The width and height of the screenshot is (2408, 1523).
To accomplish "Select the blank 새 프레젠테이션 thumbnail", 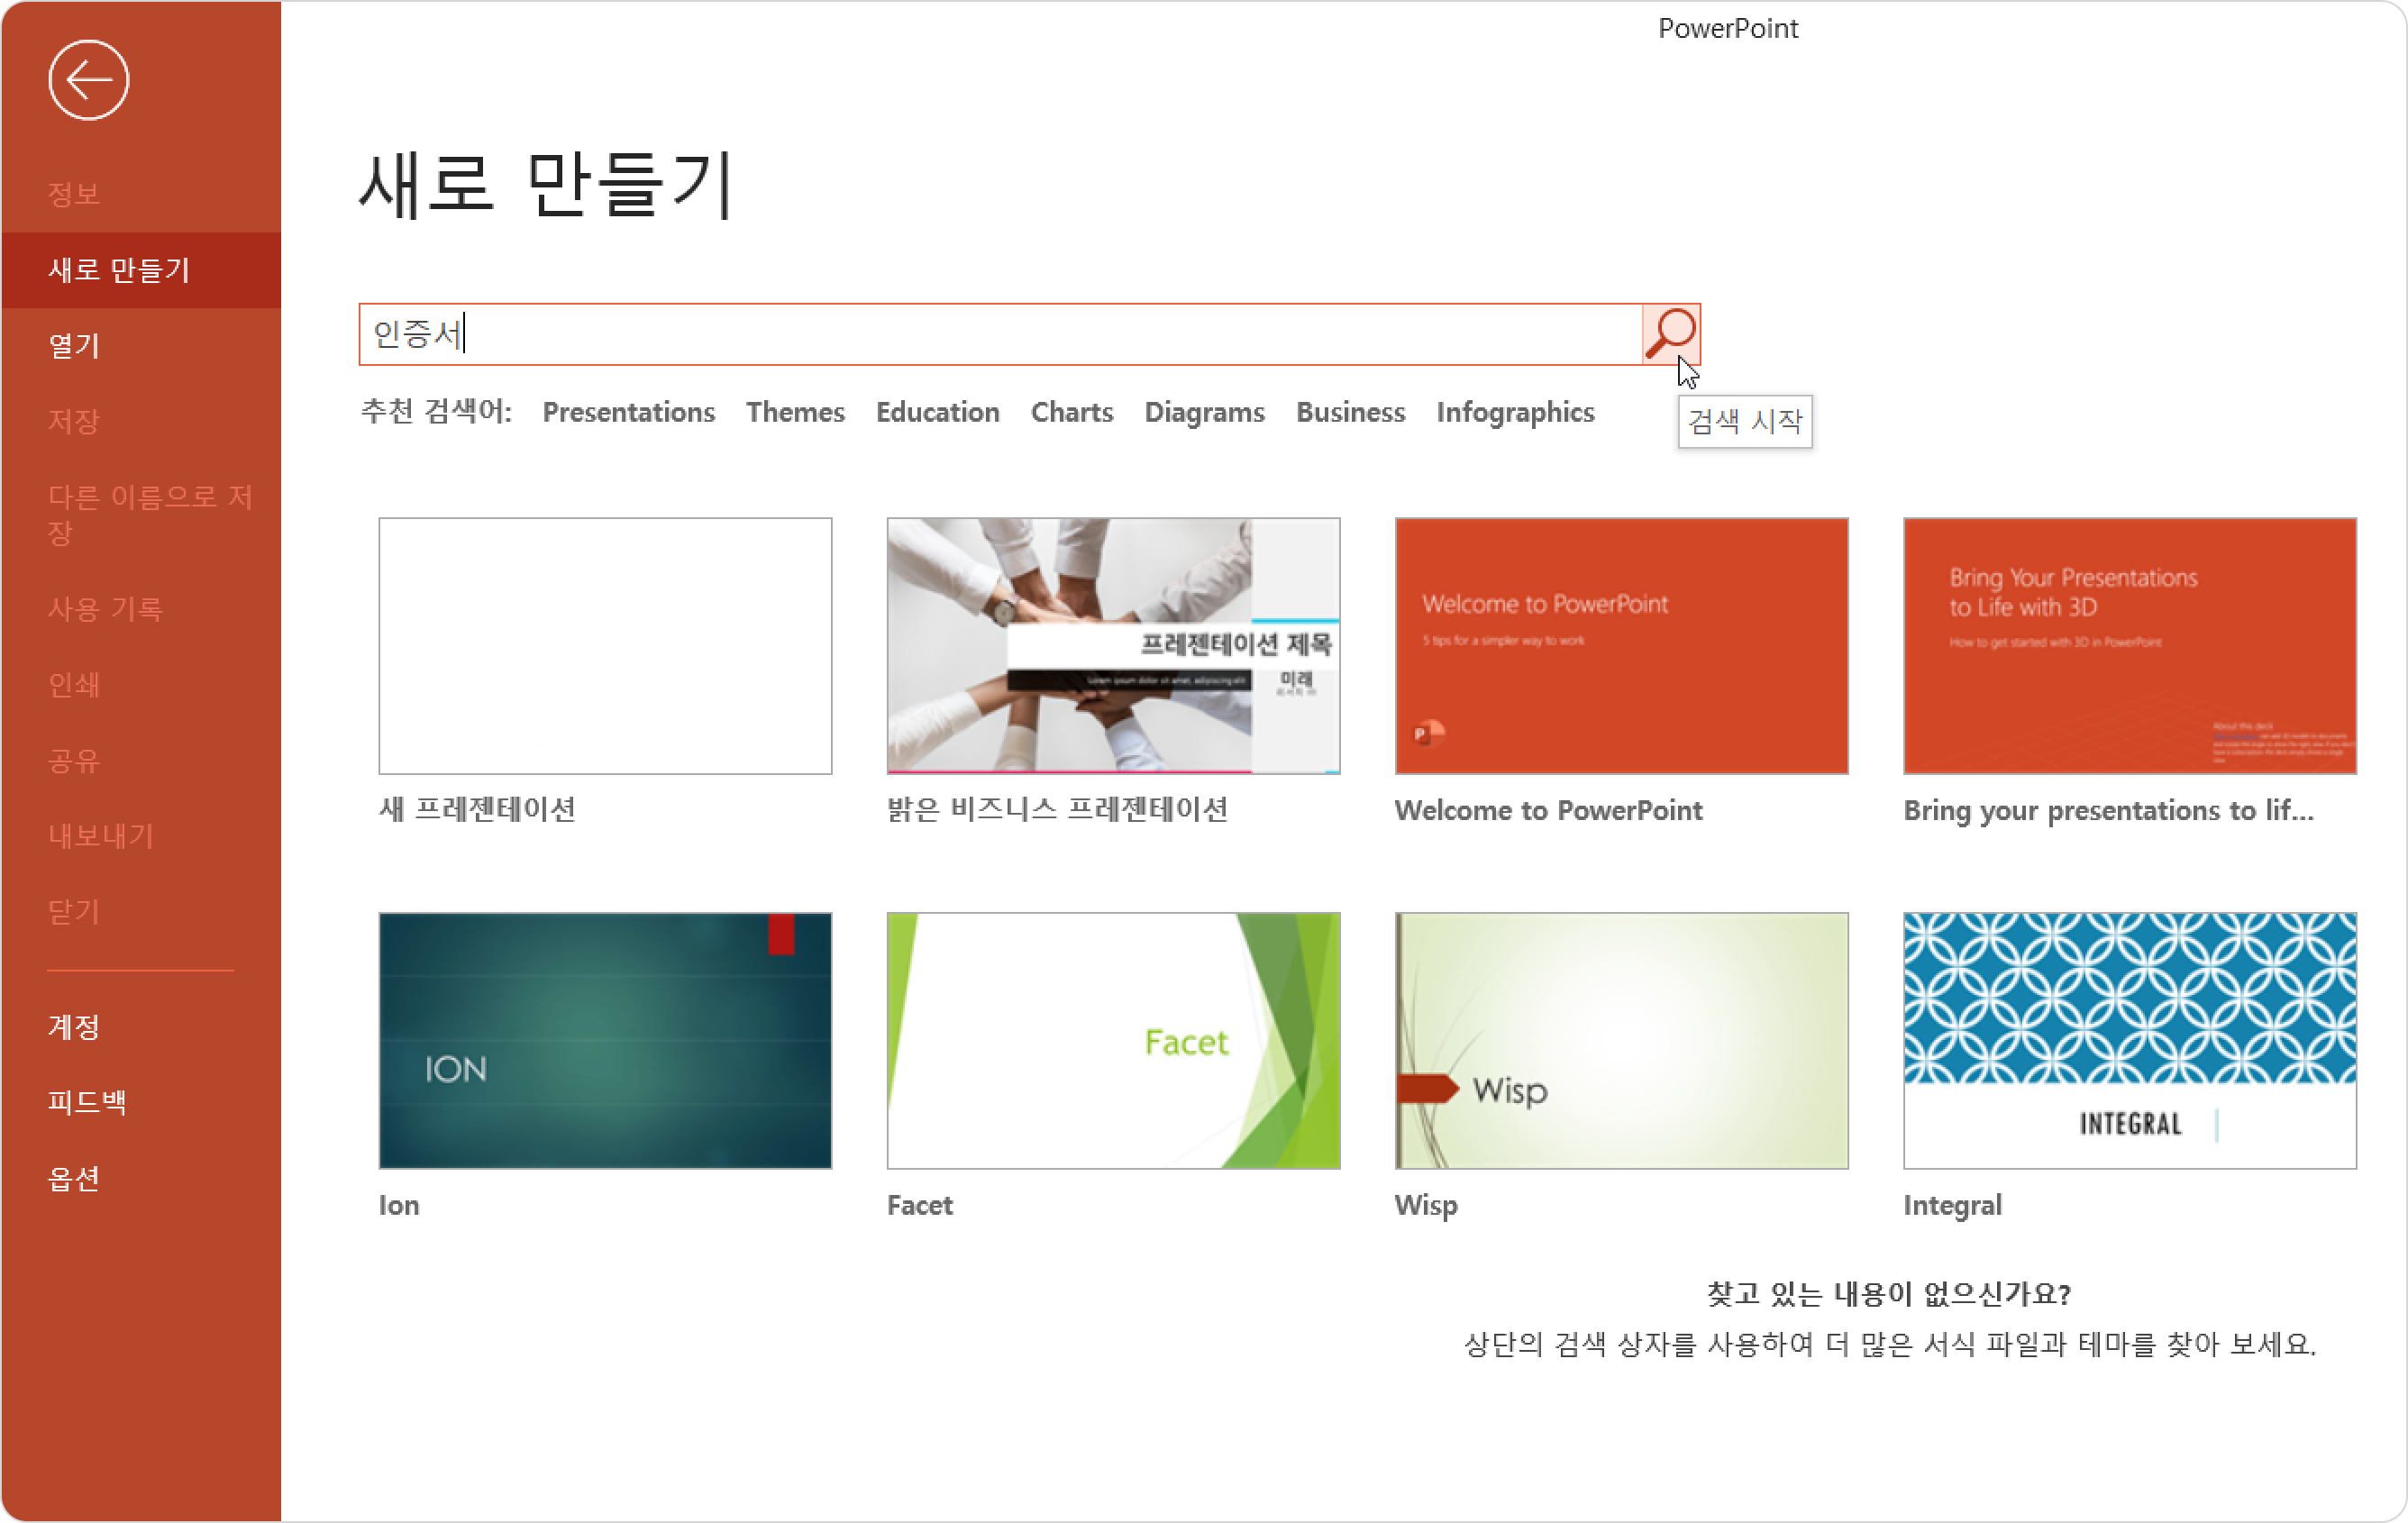I will [x=605, y=646].
